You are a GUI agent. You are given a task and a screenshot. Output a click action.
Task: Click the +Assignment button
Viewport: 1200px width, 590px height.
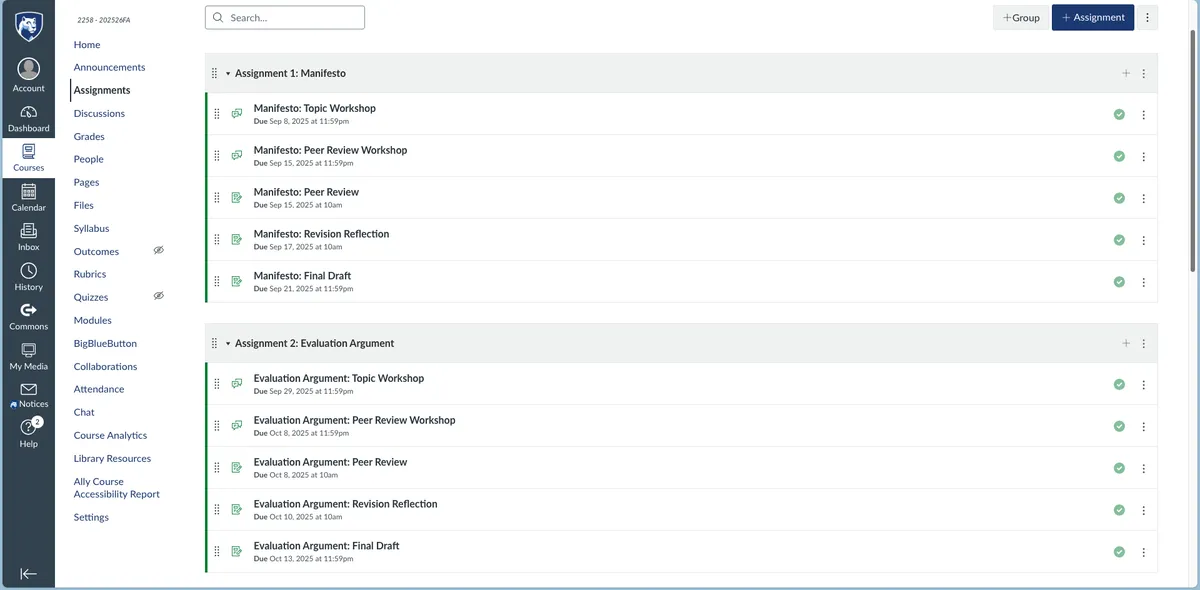coord(1092,17)
